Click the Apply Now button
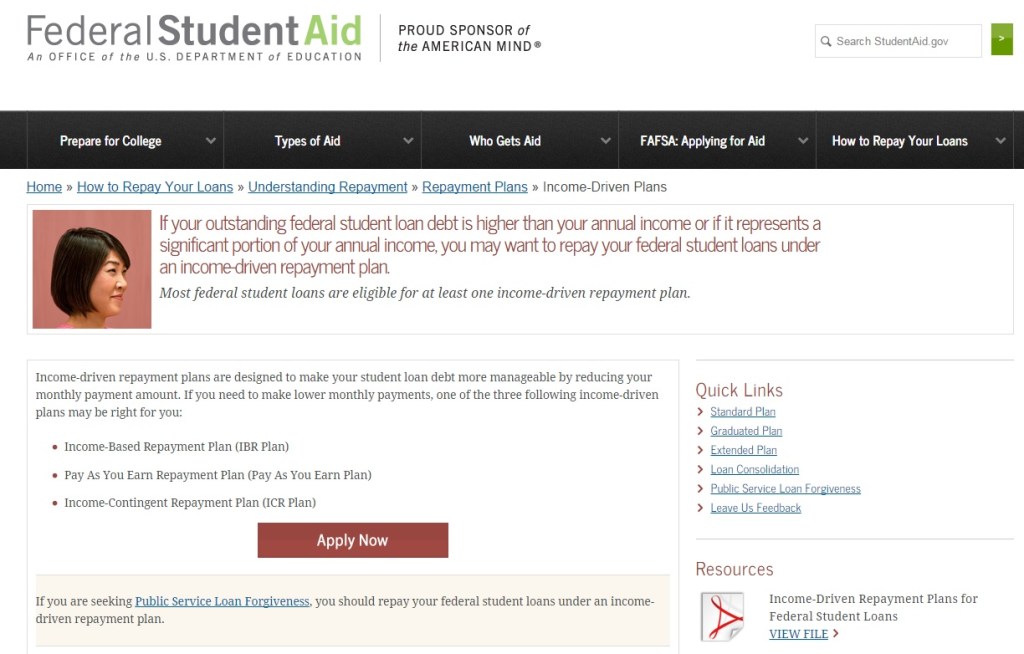Screen dimensions: 1024x654 point(352,540)
